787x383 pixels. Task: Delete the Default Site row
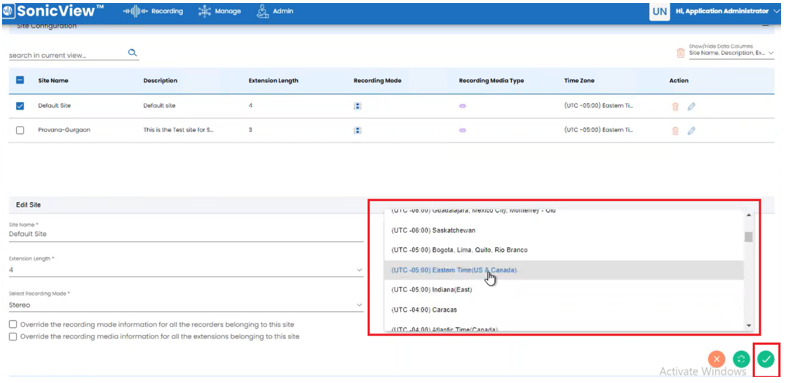[x=676, y=106]
